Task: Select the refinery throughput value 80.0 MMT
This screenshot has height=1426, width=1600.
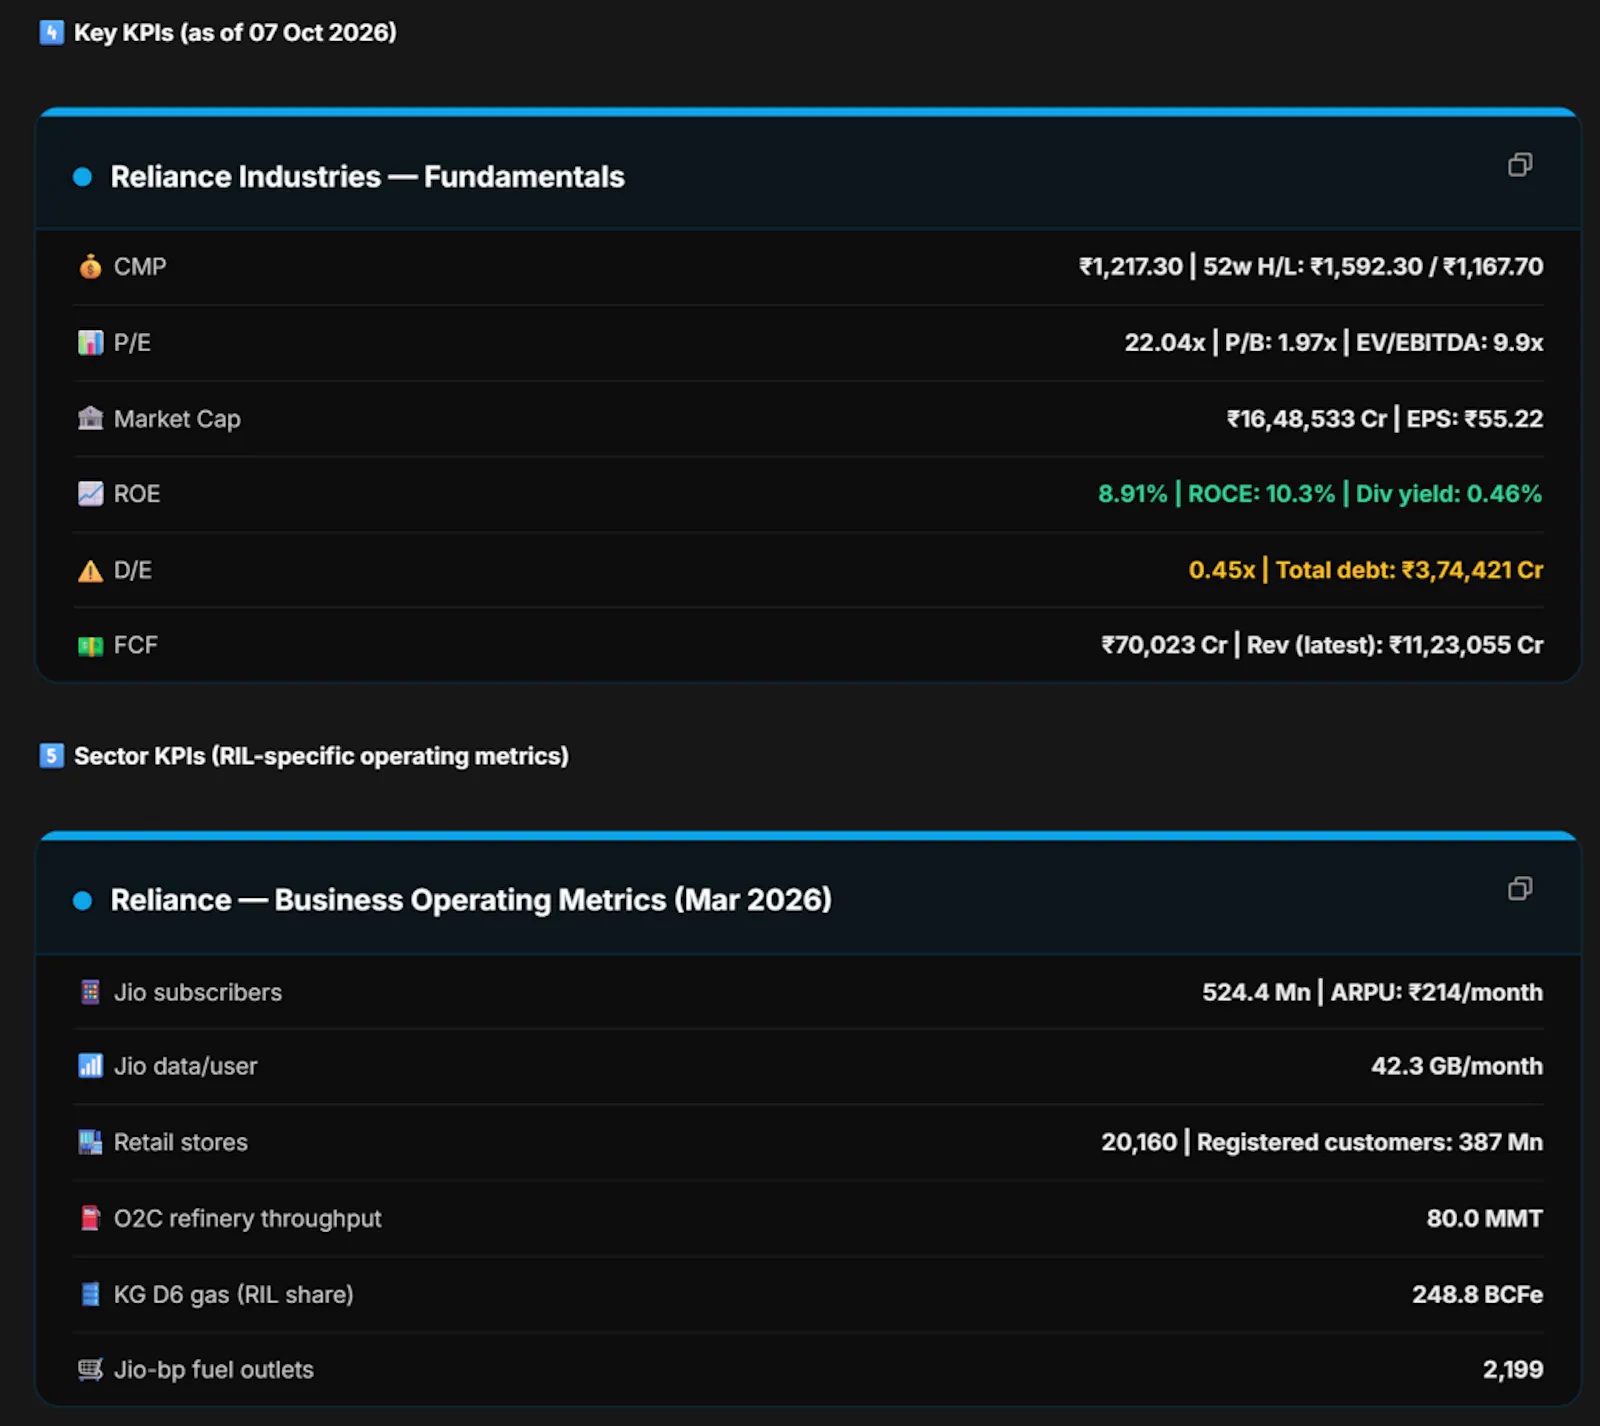Action: click(x=1485, y=1218)
